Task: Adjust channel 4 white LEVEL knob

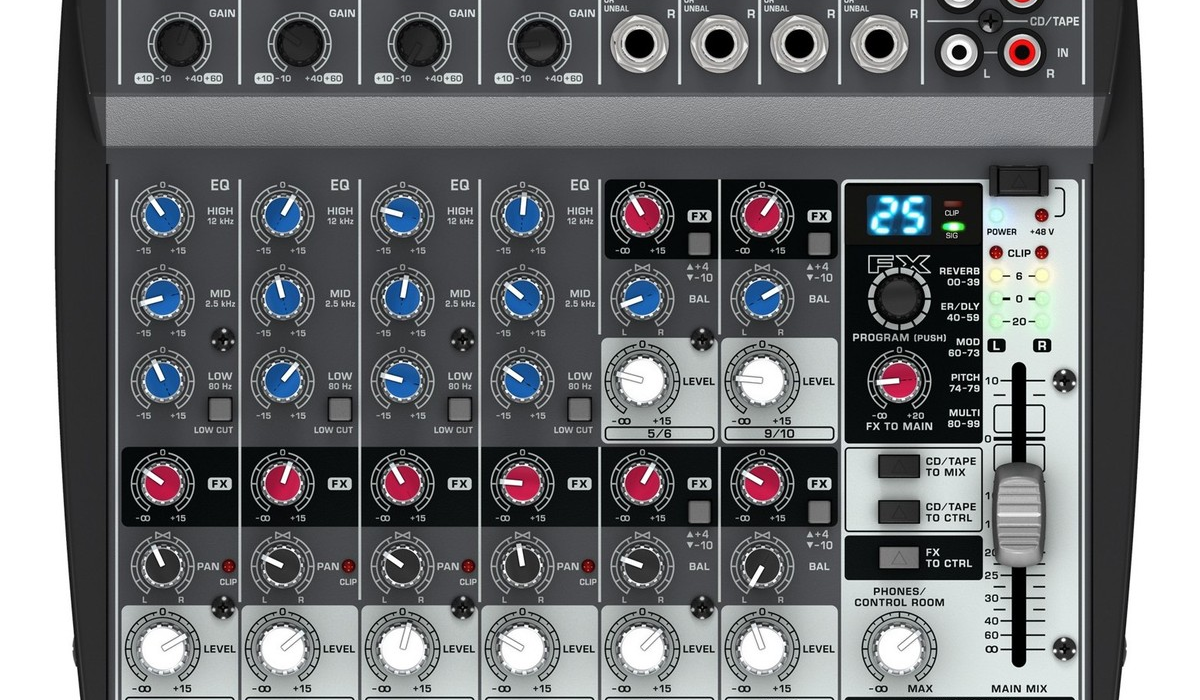Action: pos(521,649)
